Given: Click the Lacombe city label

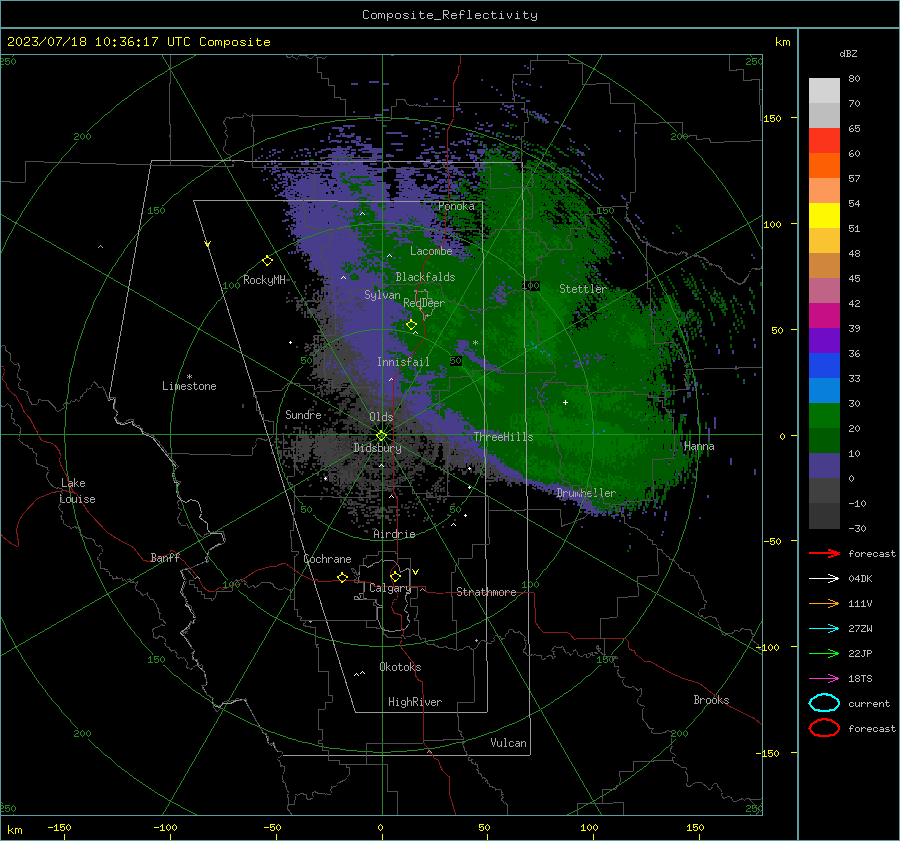Looking at the screenshot, I should click(x=431, y=251).
